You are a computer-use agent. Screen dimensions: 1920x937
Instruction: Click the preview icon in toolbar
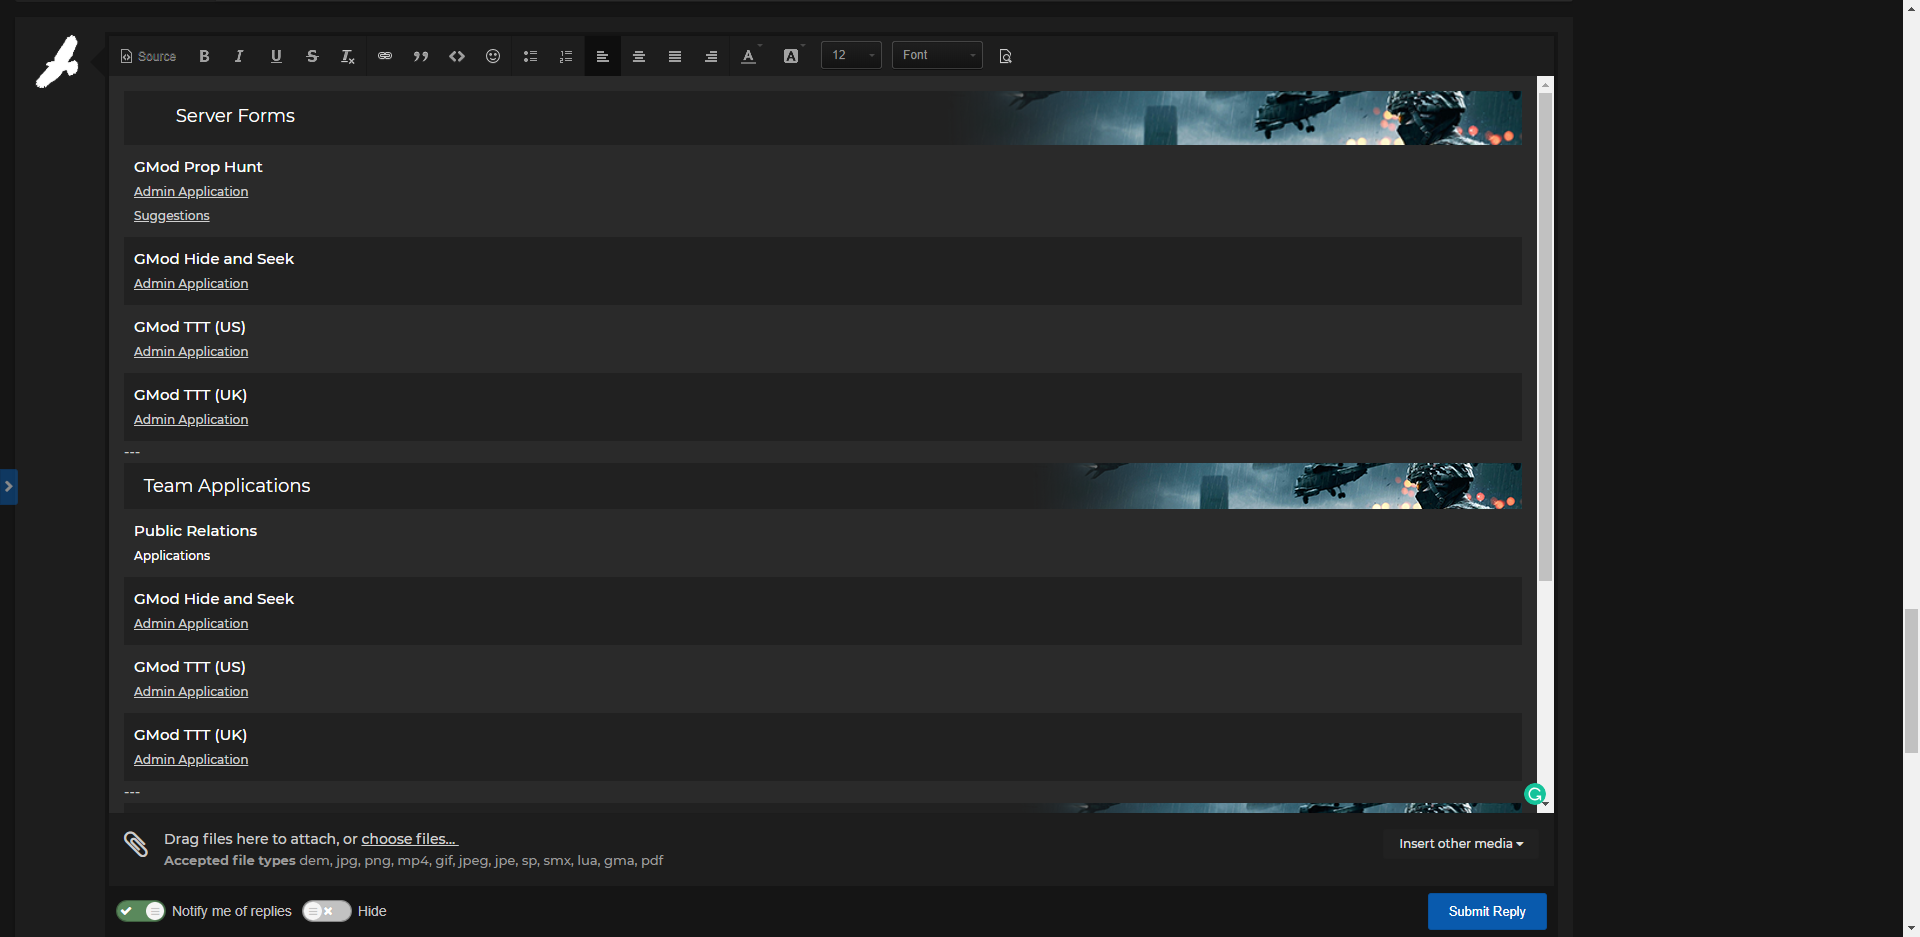1005,56
